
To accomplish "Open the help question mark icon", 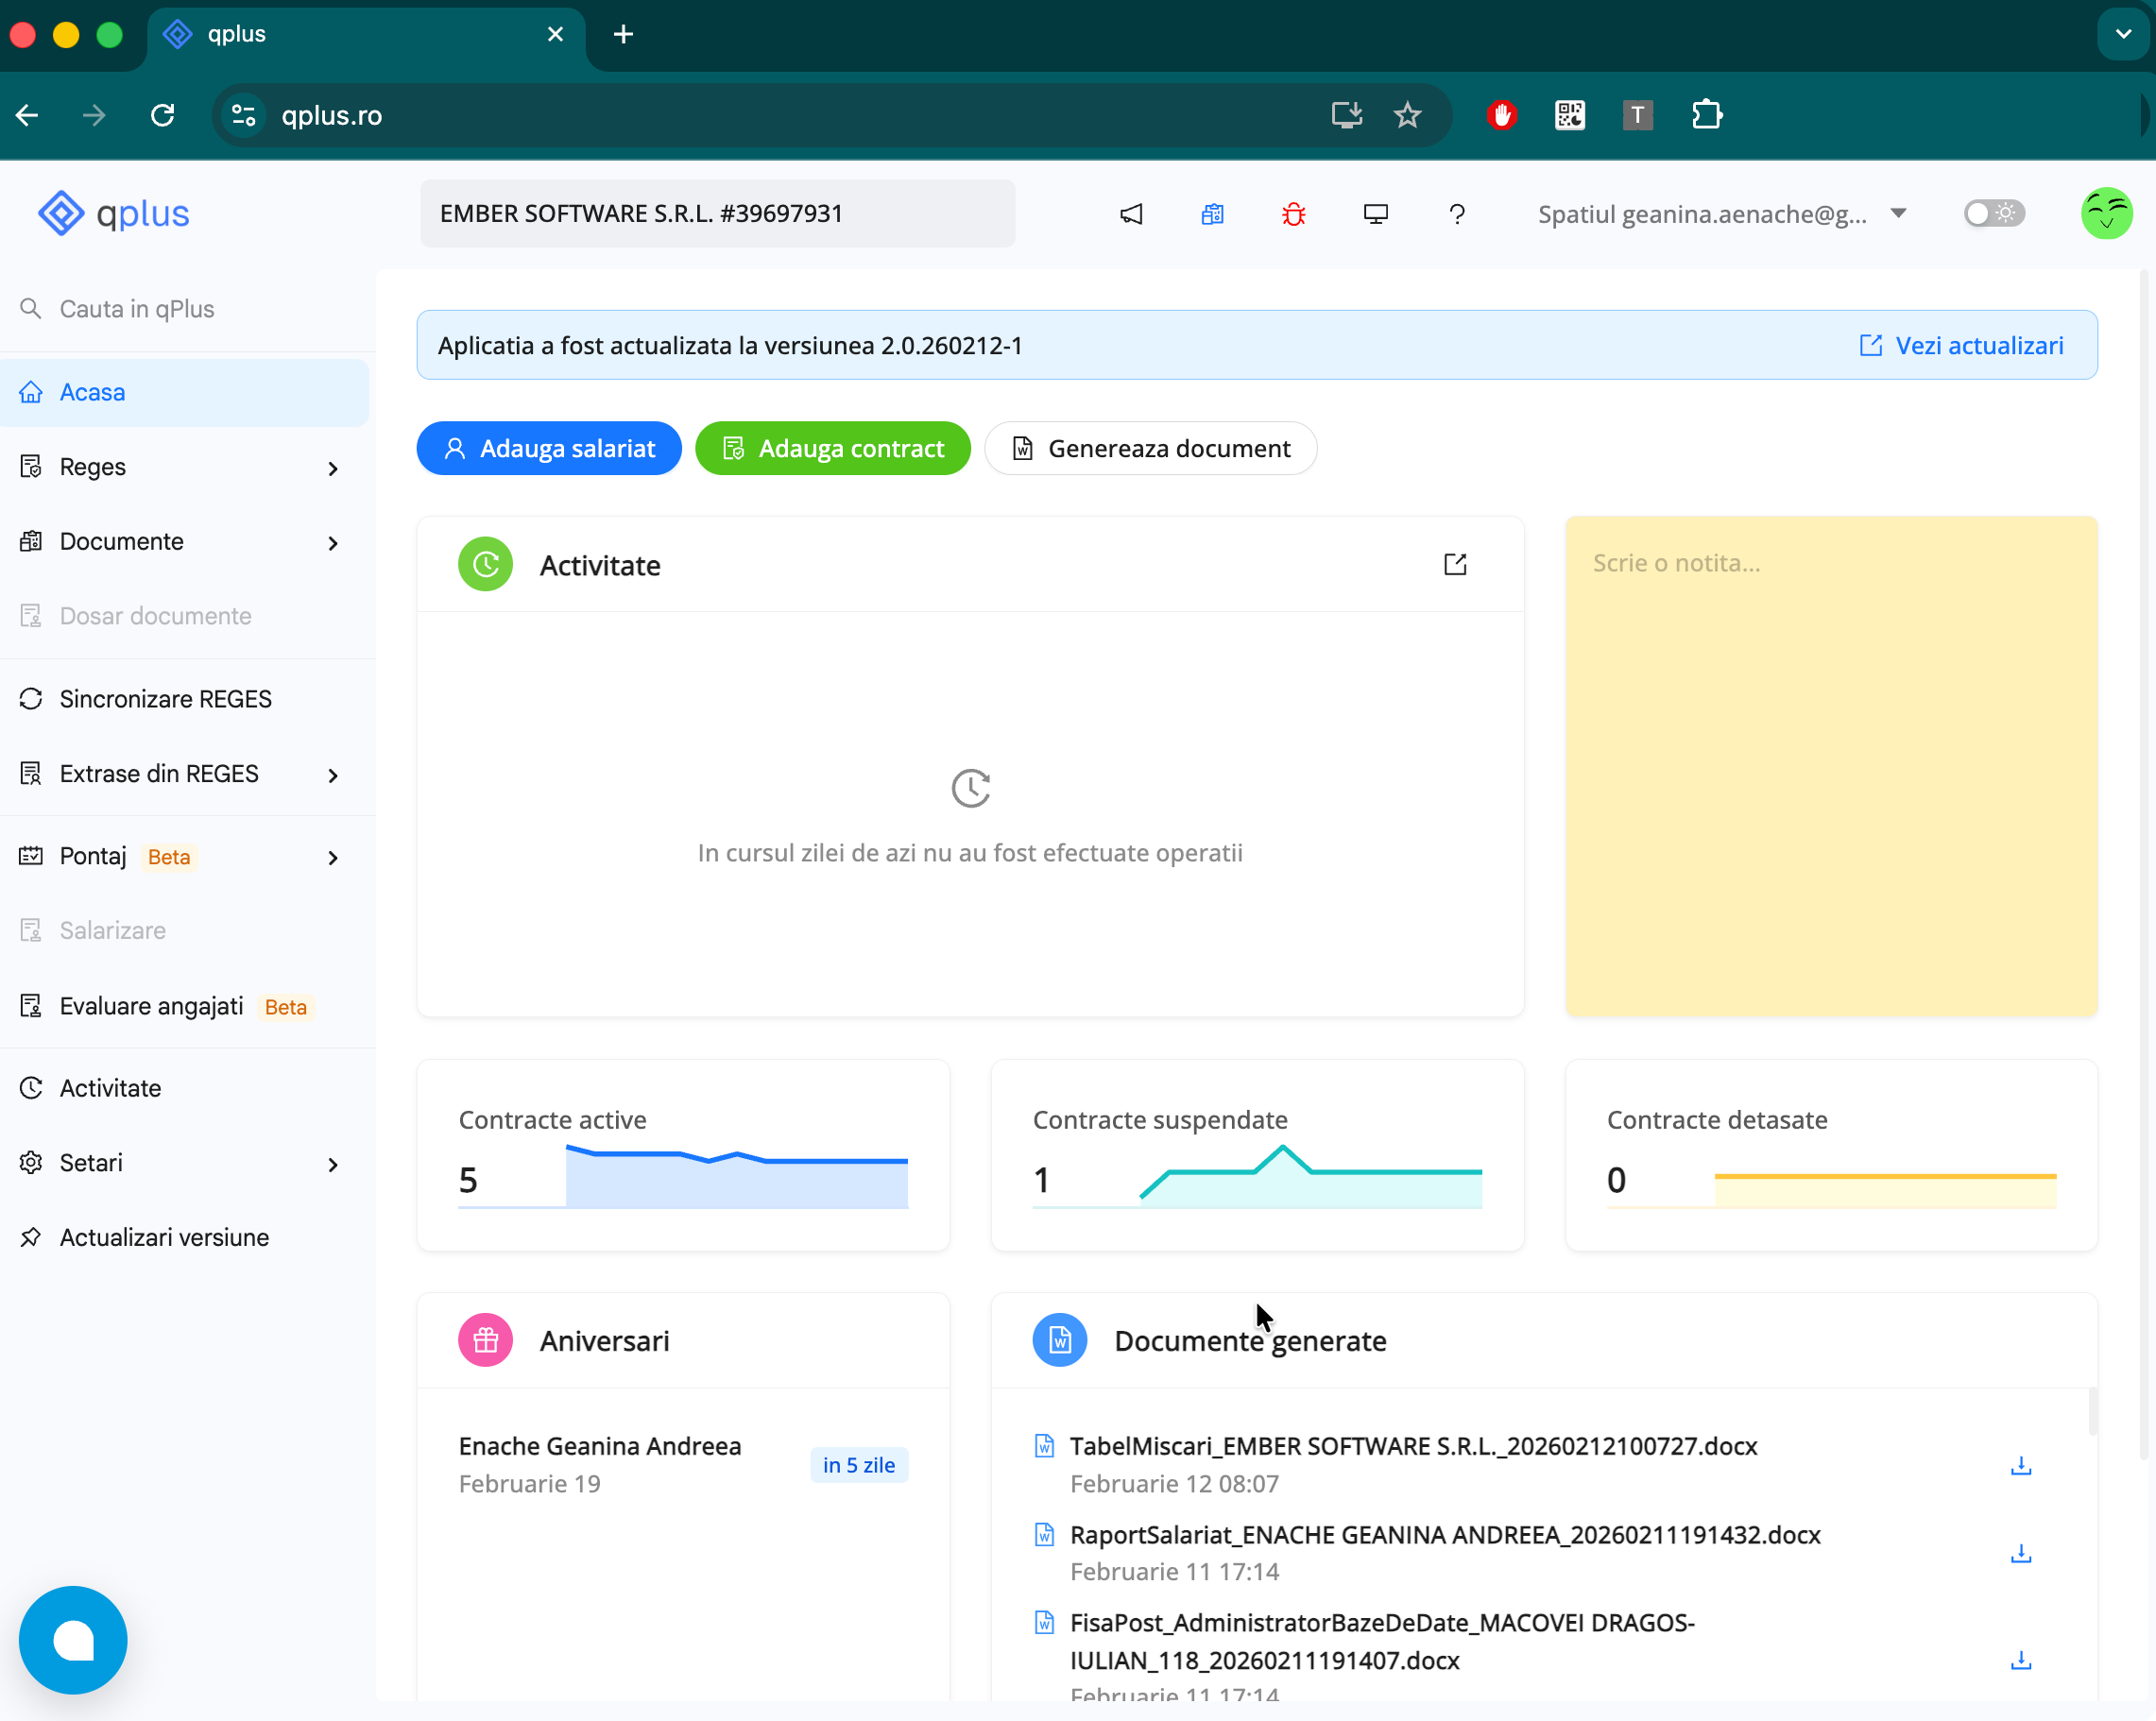I will point(1456,213).
